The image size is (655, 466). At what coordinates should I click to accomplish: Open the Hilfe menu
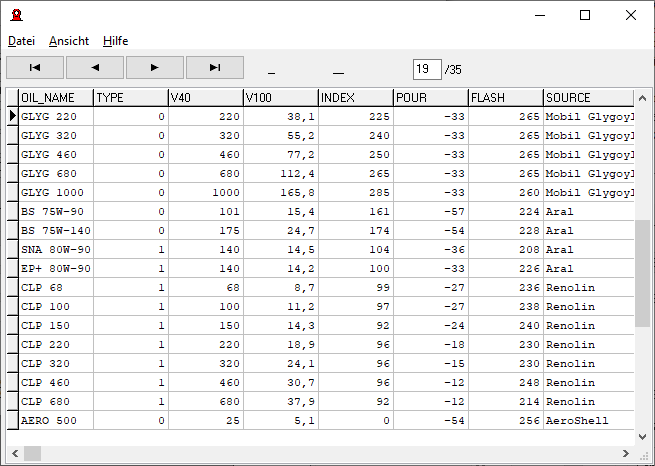[115, 41]
